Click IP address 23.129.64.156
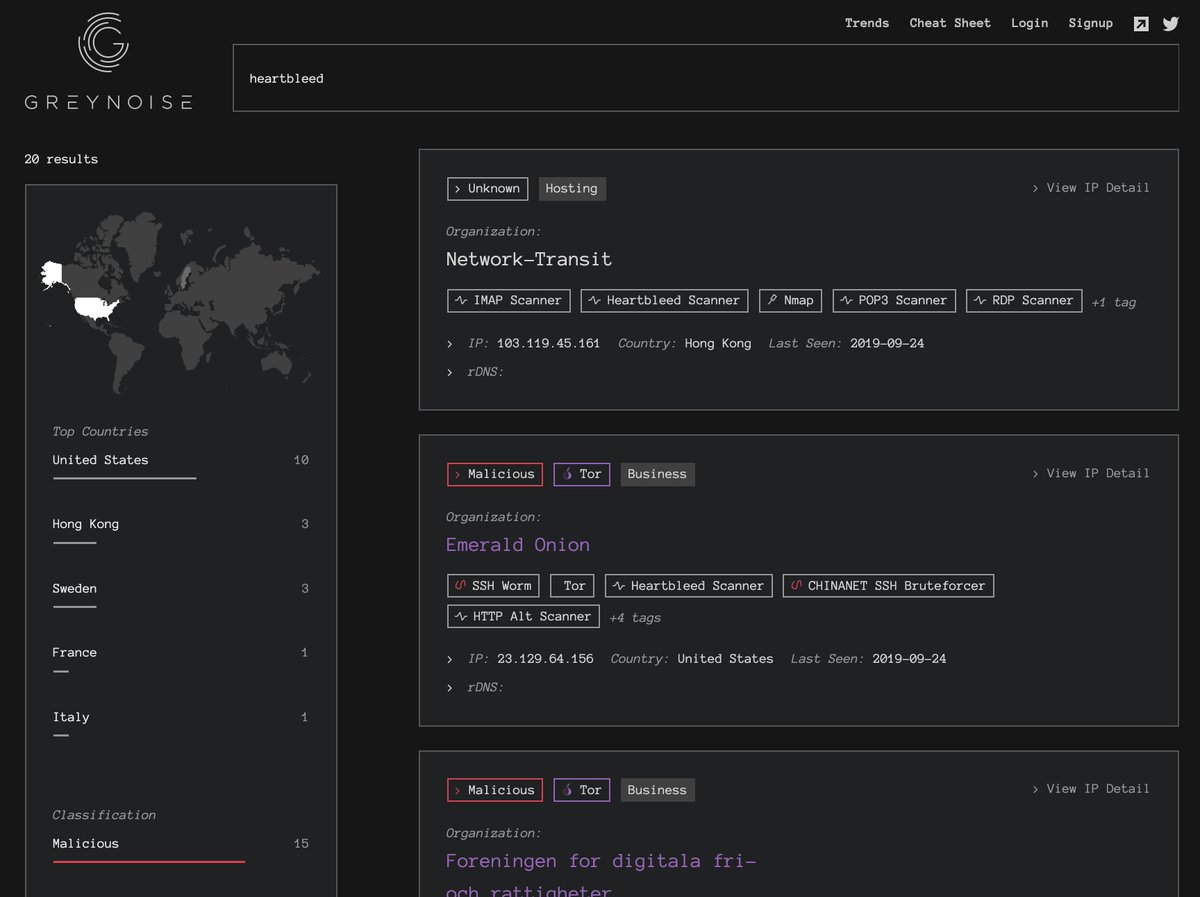This screenshot has width=1200, height=897. pyautogui.click(x=545, y=659)
